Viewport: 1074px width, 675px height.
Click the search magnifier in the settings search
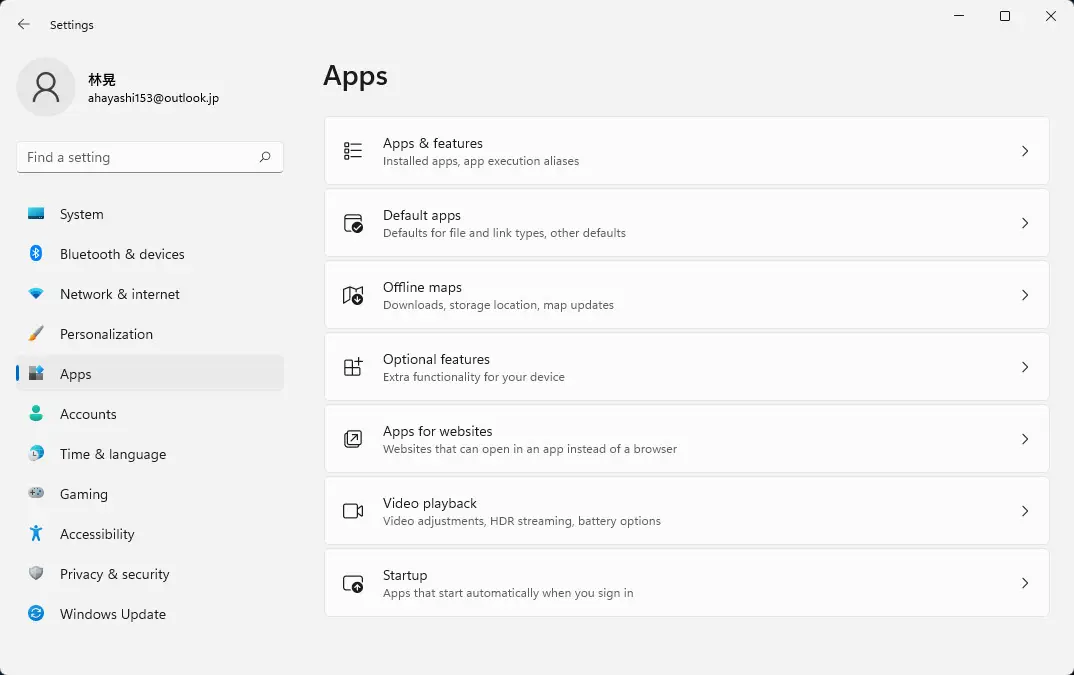tap(265, 157)
